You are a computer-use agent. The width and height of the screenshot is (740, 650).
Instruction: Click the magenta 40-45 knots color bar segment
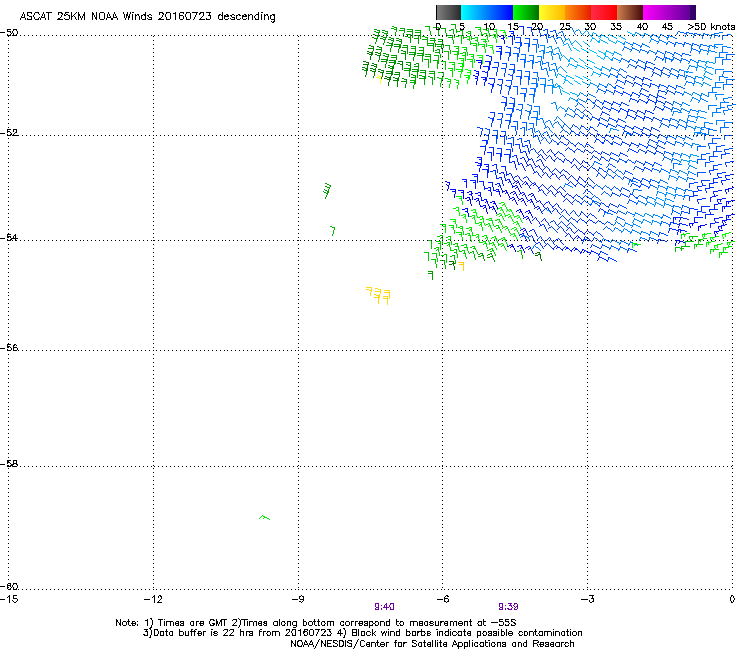point(656,12)
